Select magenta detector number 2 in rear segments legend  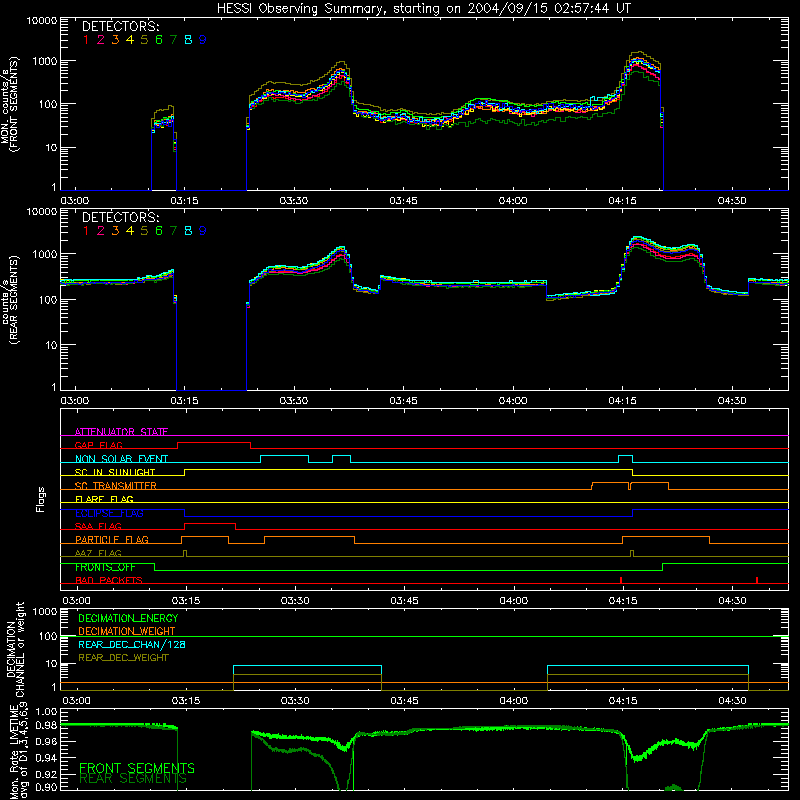click(x=101, y=231)
